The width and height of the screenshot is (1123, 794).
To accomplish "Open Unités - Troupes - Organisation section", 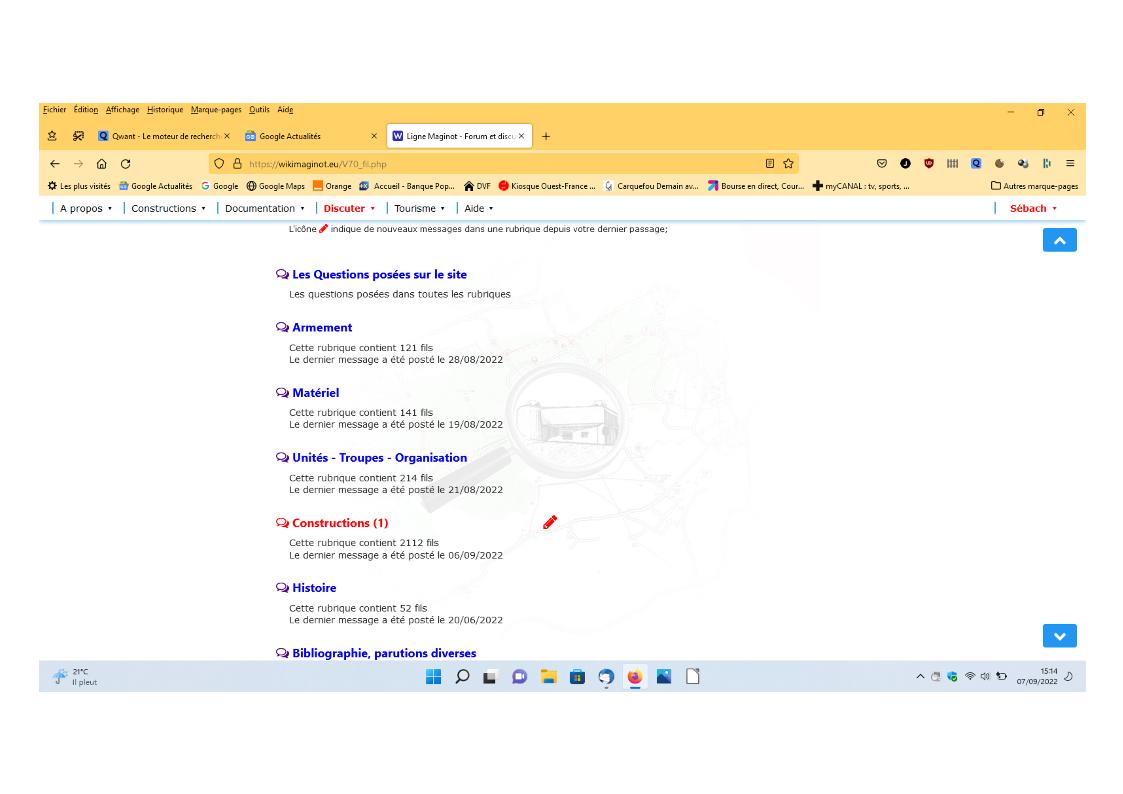I will tap(379, 458).
